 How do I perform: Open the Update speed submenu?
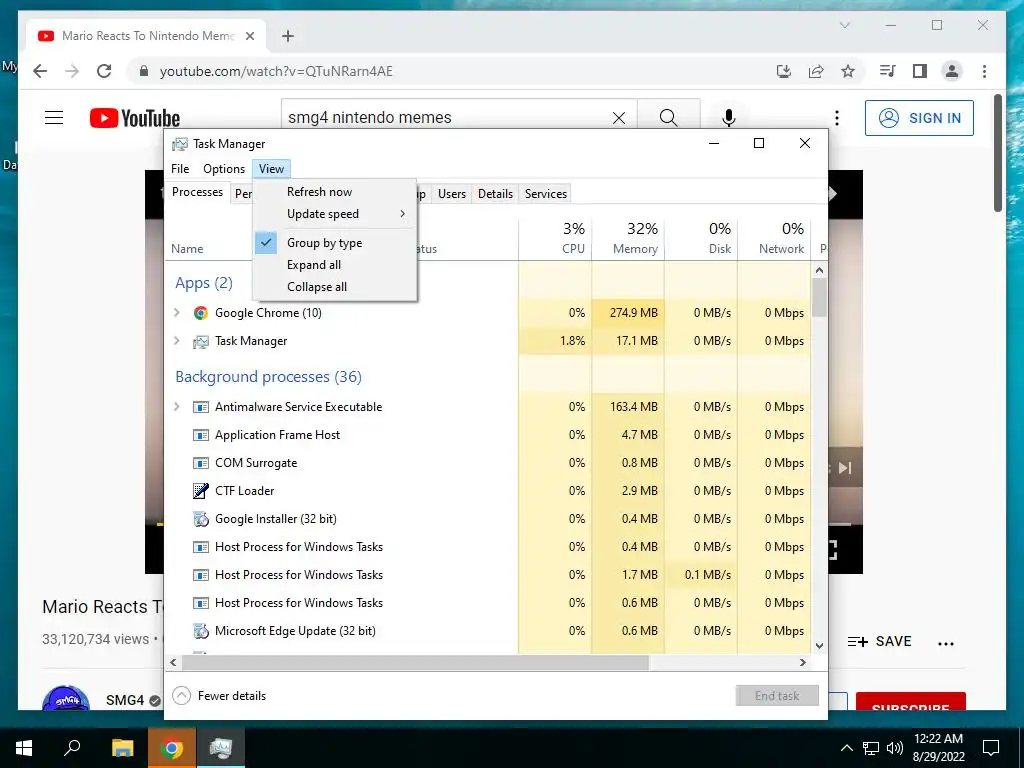pos(334,214)
